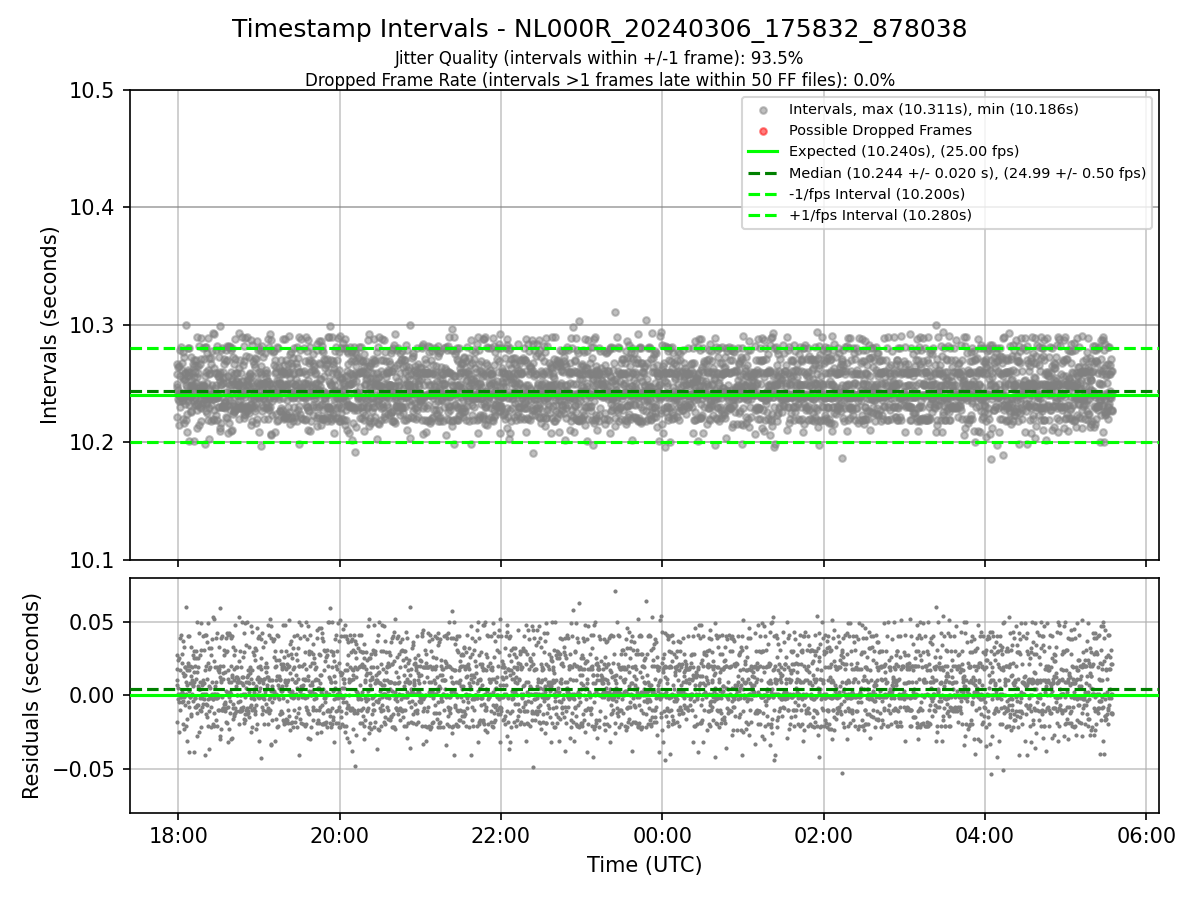Screen dimensions: 1200x900
Task: Click the Time (UTC) x-axis label
Action: (644, 865)
